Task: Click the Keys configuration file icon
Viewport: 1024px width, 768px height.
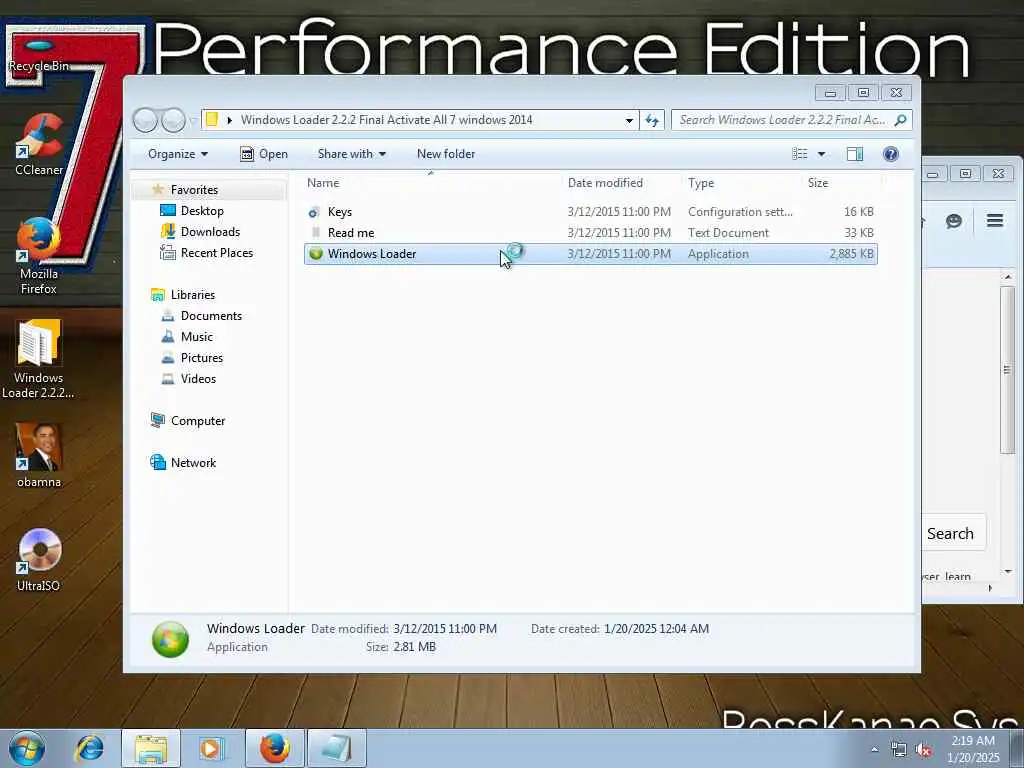Action: (315, 212)
